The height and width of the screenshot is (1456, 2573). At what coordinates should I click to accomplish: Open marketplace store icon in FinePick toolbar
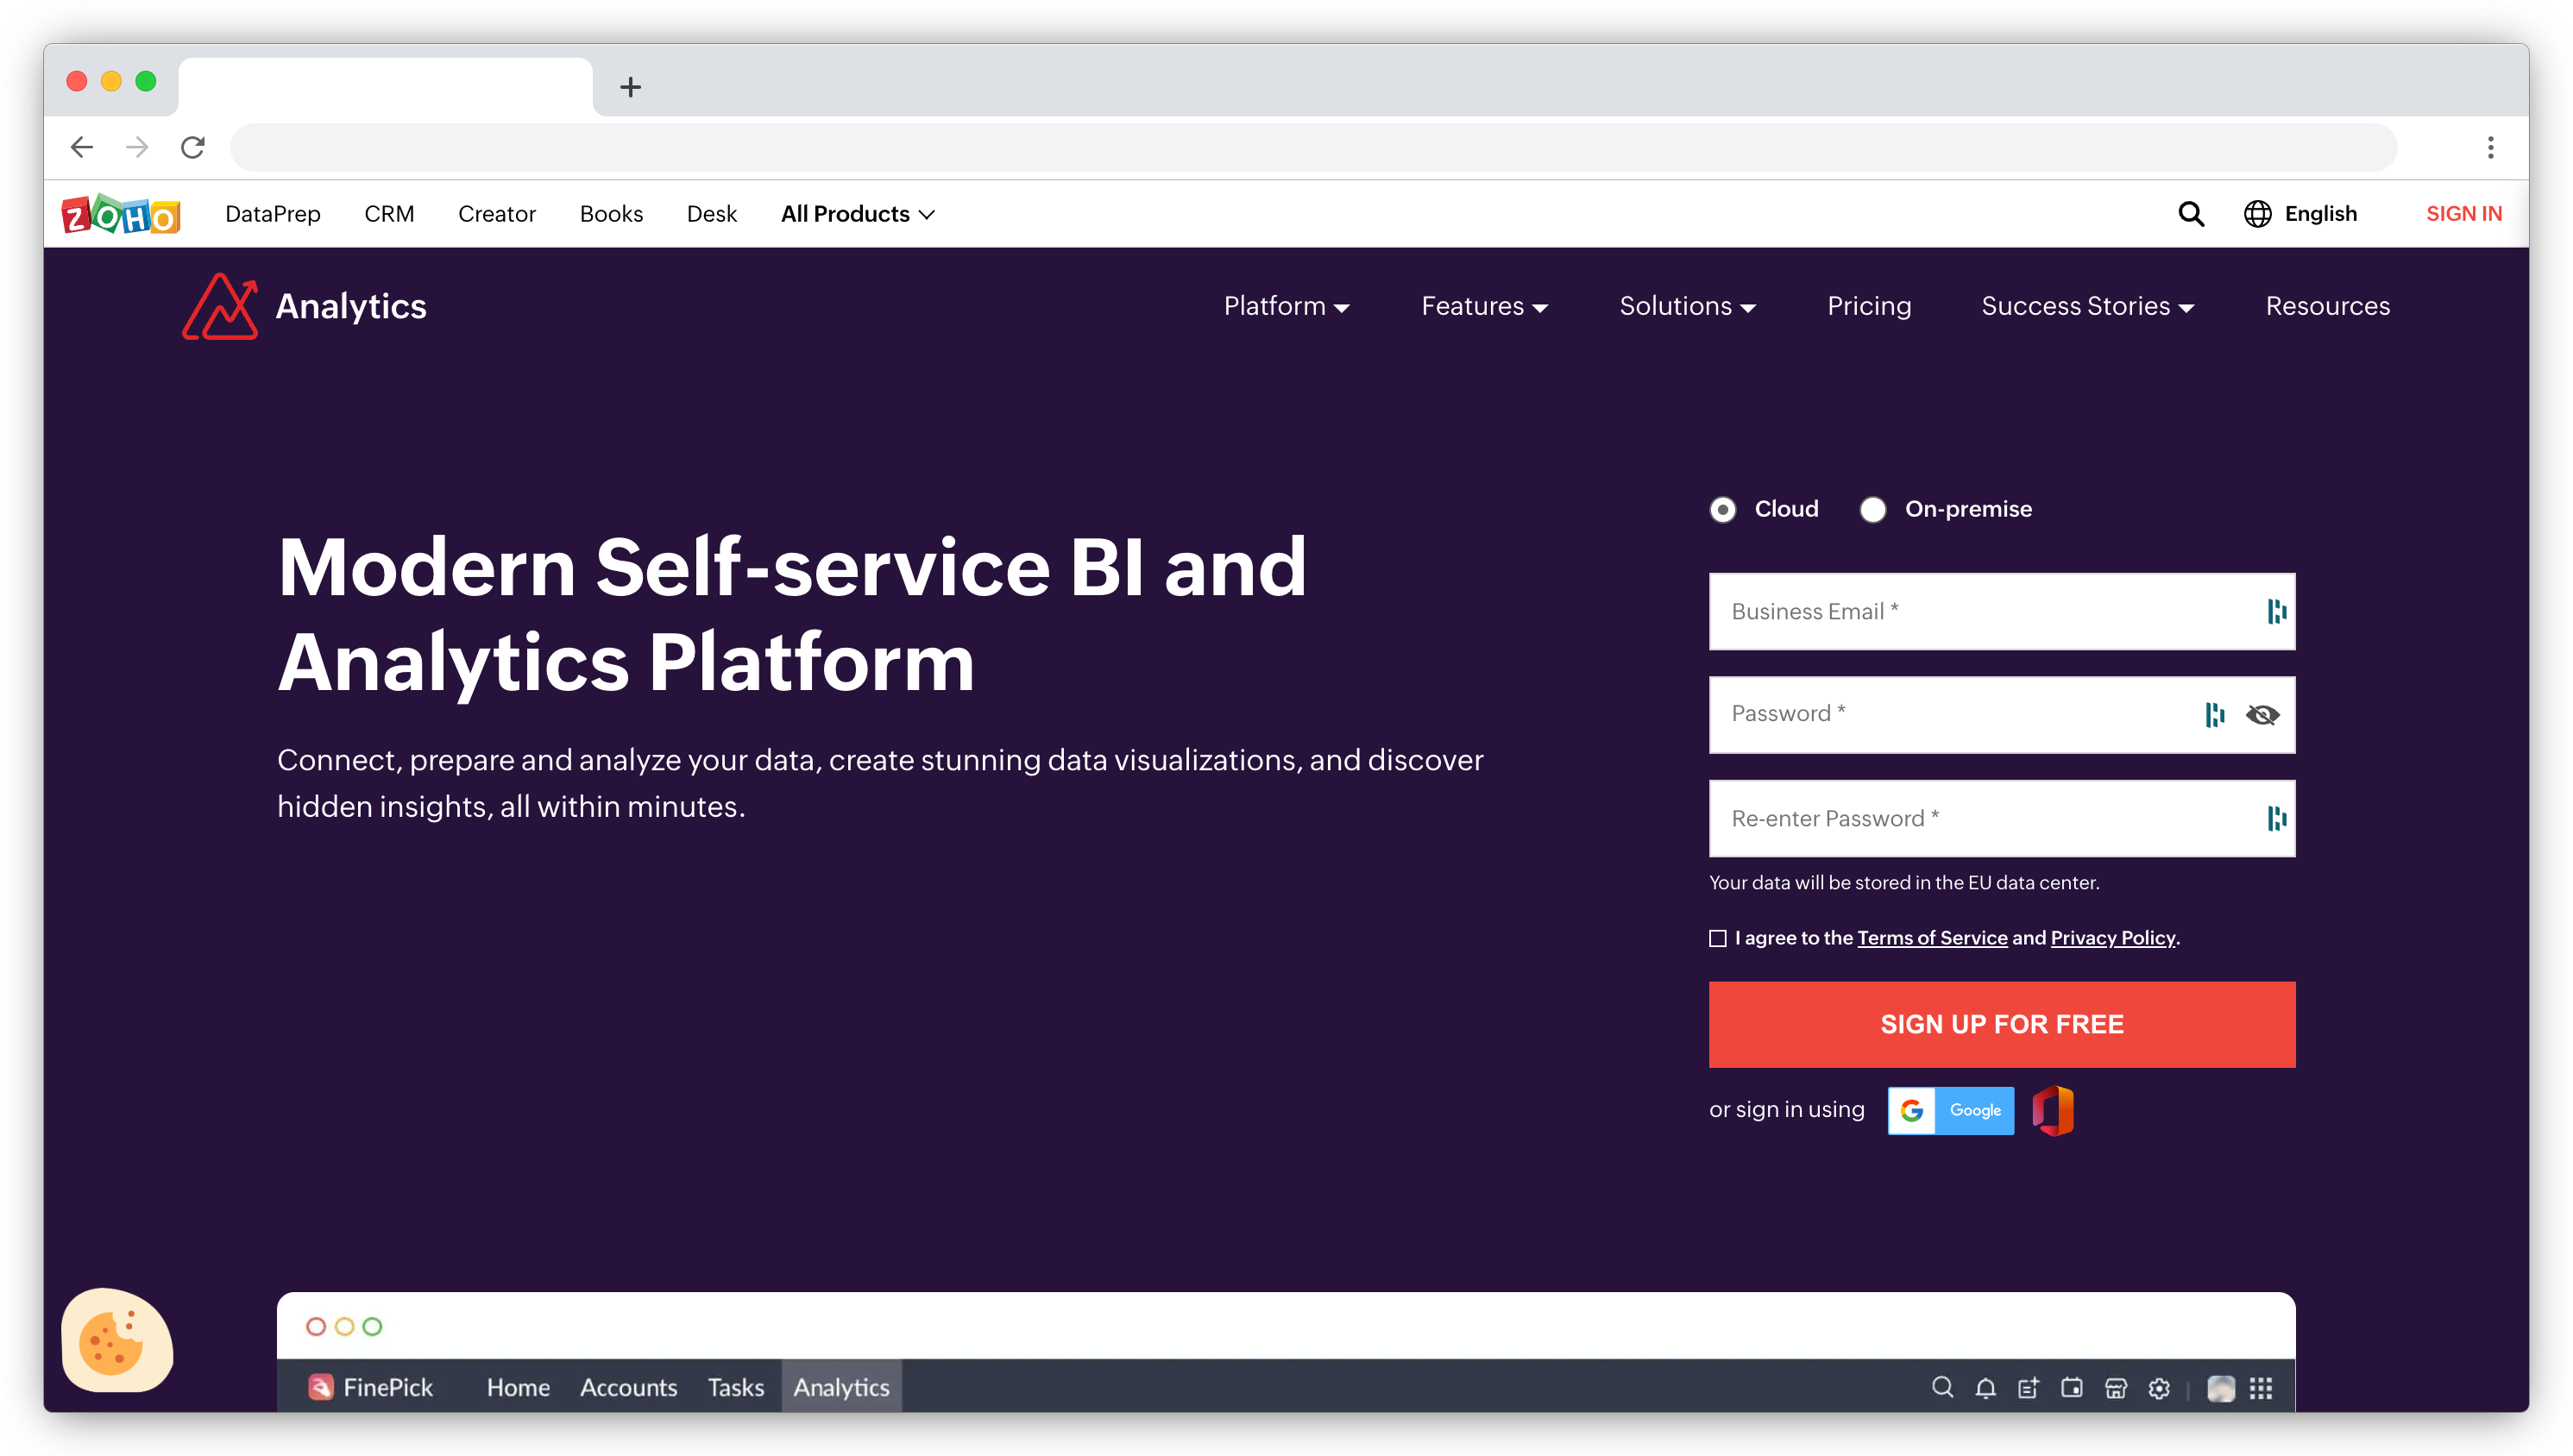(2115, 1387)
